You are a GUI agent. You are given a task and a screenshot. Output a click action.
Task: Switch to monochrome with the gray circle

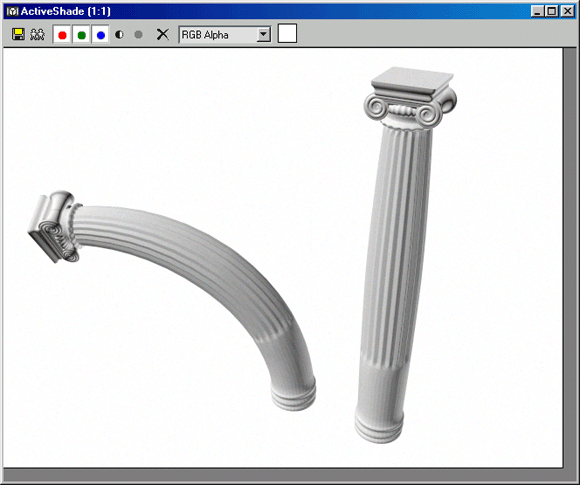coord(138,35)
